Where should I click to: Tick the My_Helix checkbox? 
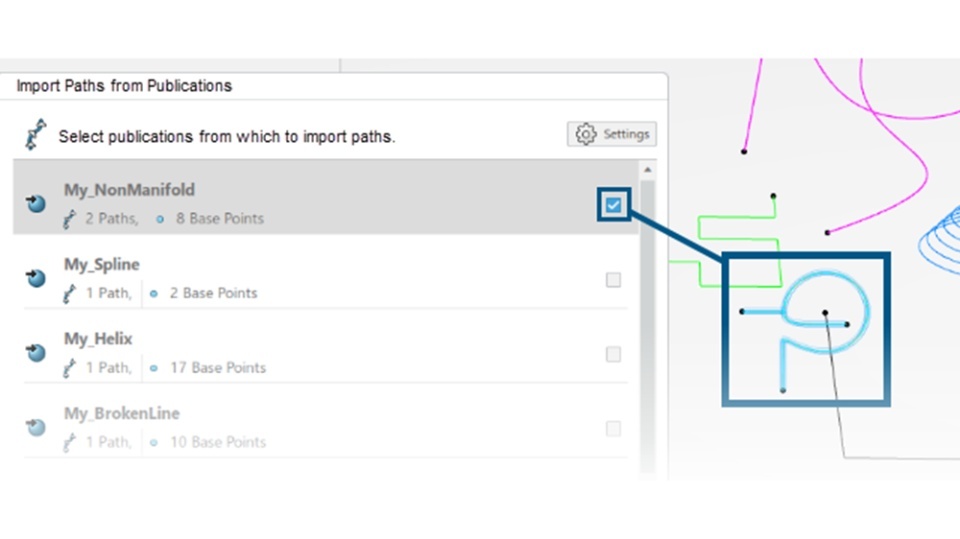[x=613, y=354]
